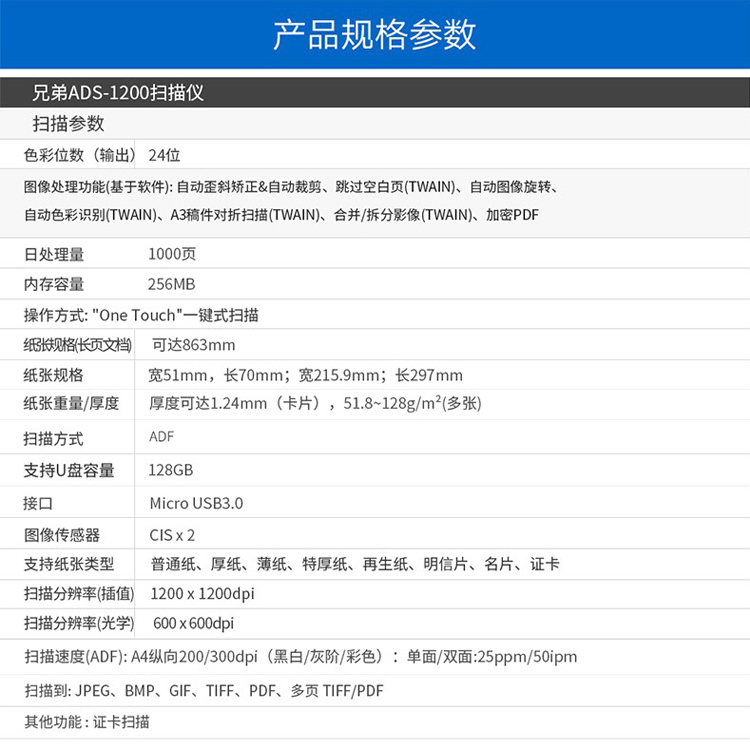Viewport: 750px width, 750px height.
Task: Select the 兄弟ADS-1200扫描仪 header bar
Action: click(x=119, y=93)
